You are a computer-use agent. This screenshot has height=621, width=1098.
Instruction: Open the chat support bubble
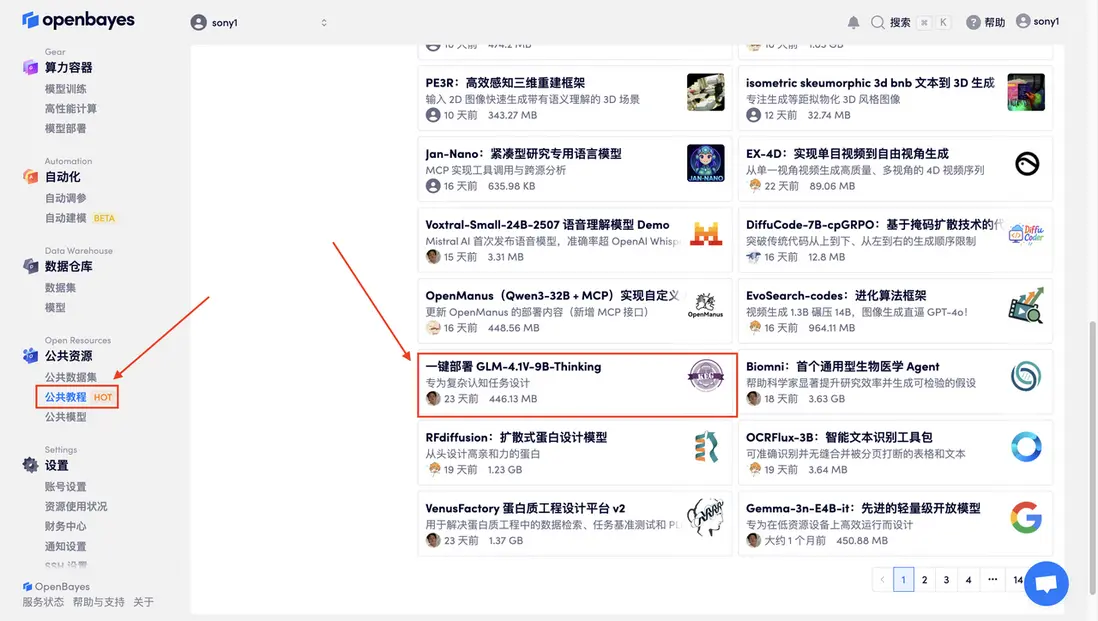pos(1046,583)
